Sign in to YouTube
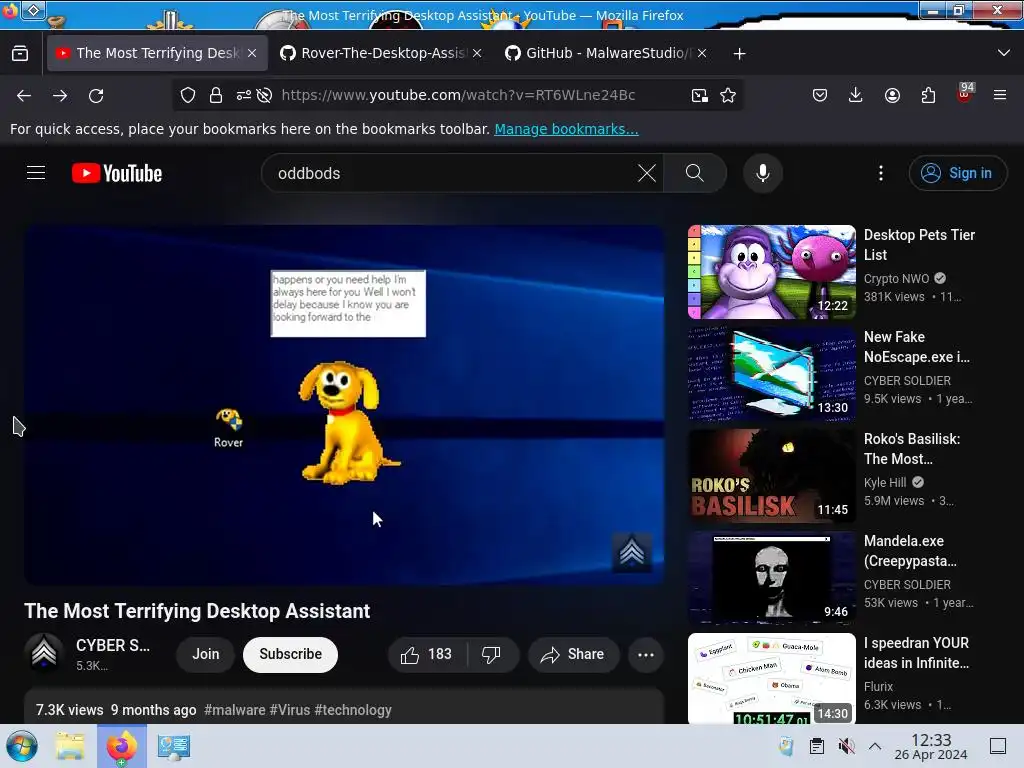The width and height of the screenshot is (1024, 768). coord(958,173)
